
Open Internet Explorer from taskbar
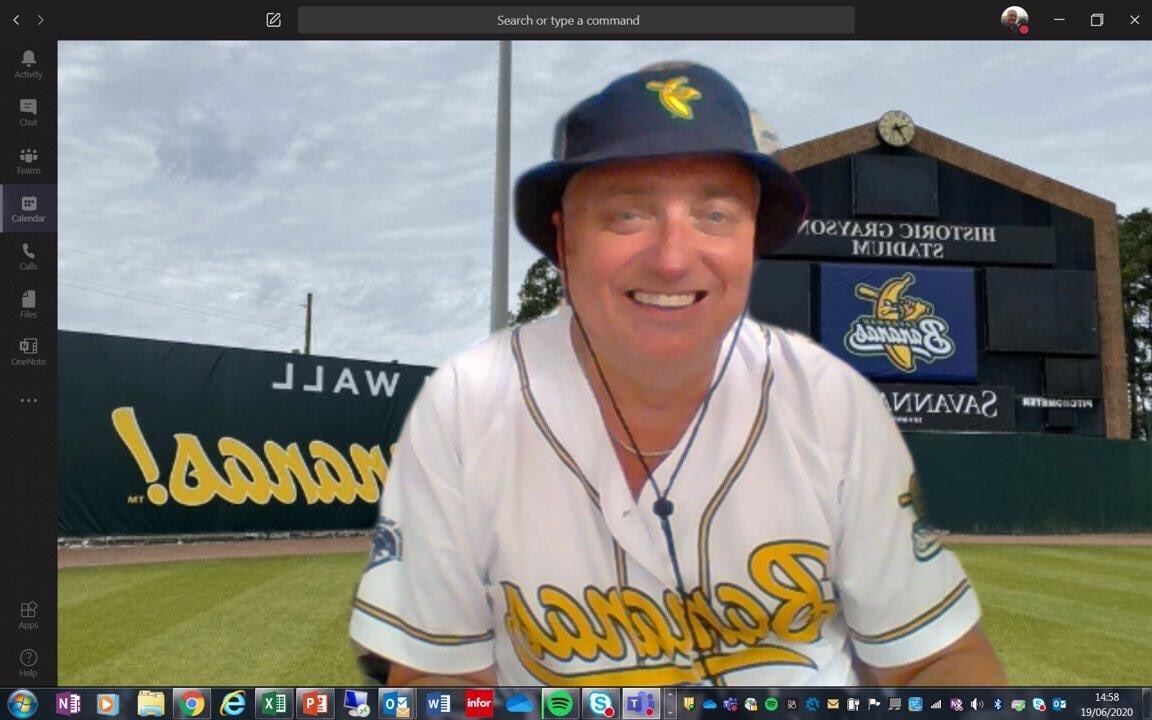click(233, 704)
